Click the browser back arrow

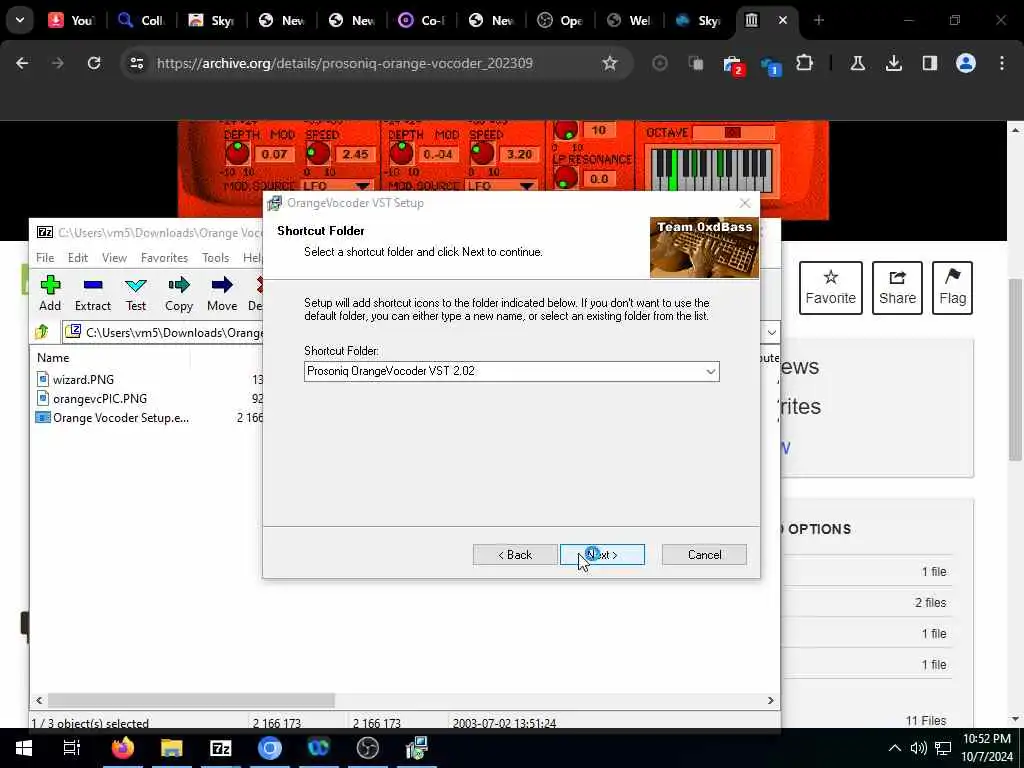click(x=22, y=63)
